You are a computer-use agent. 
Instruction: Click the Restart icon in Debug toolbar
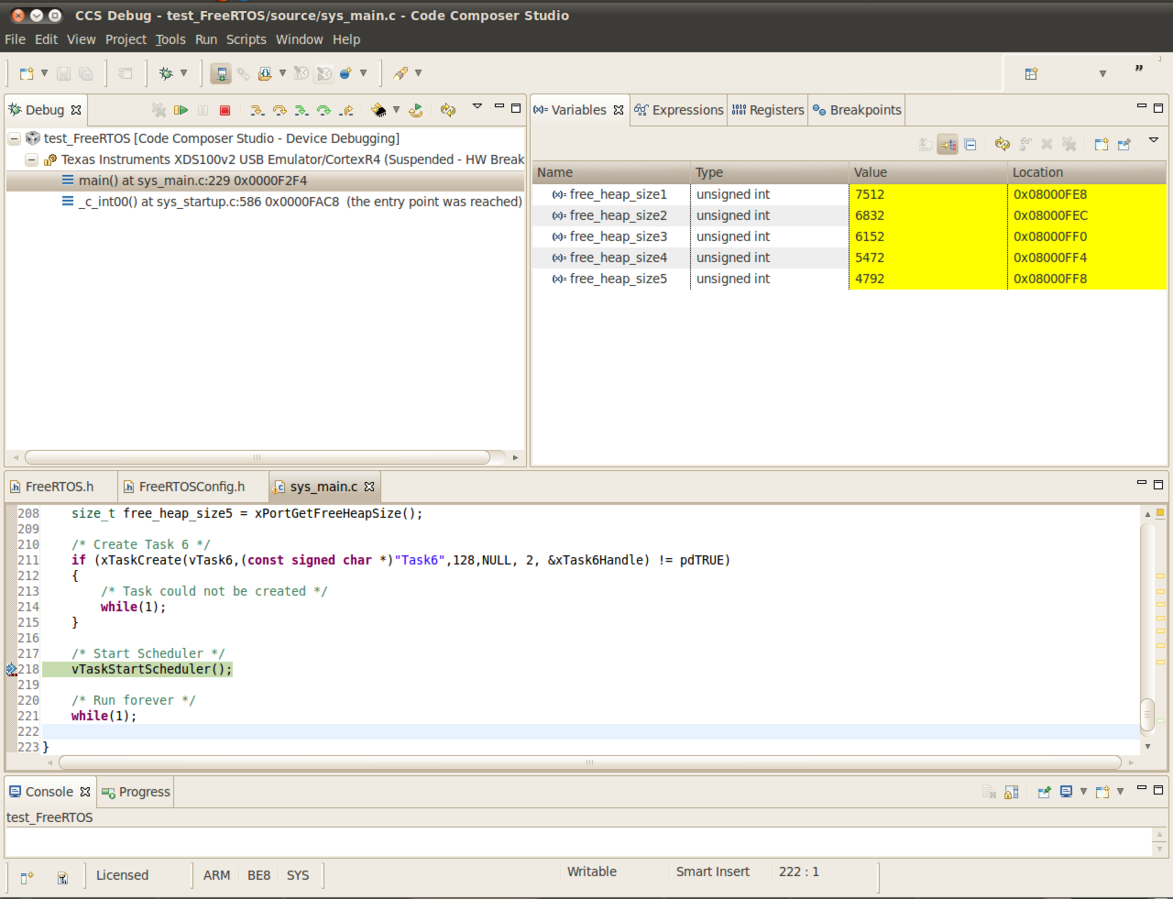tap(415, 110)
